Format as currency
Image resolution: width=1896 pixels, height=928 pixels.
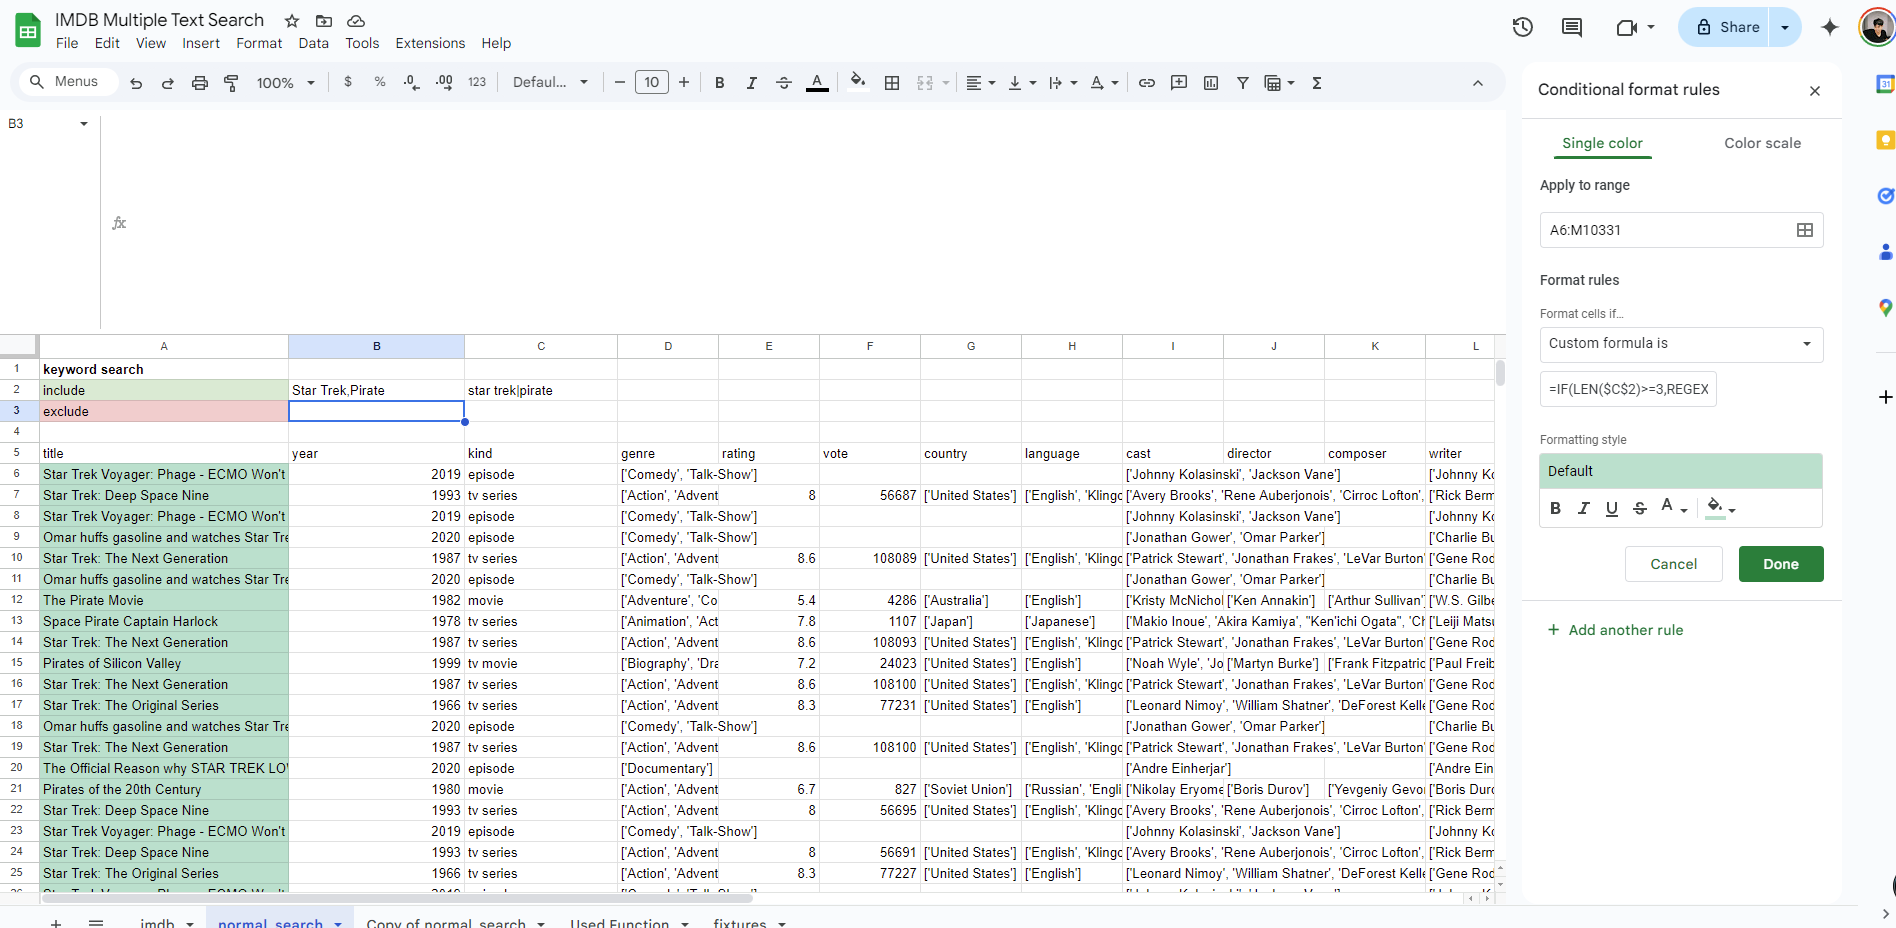(348, 82)
